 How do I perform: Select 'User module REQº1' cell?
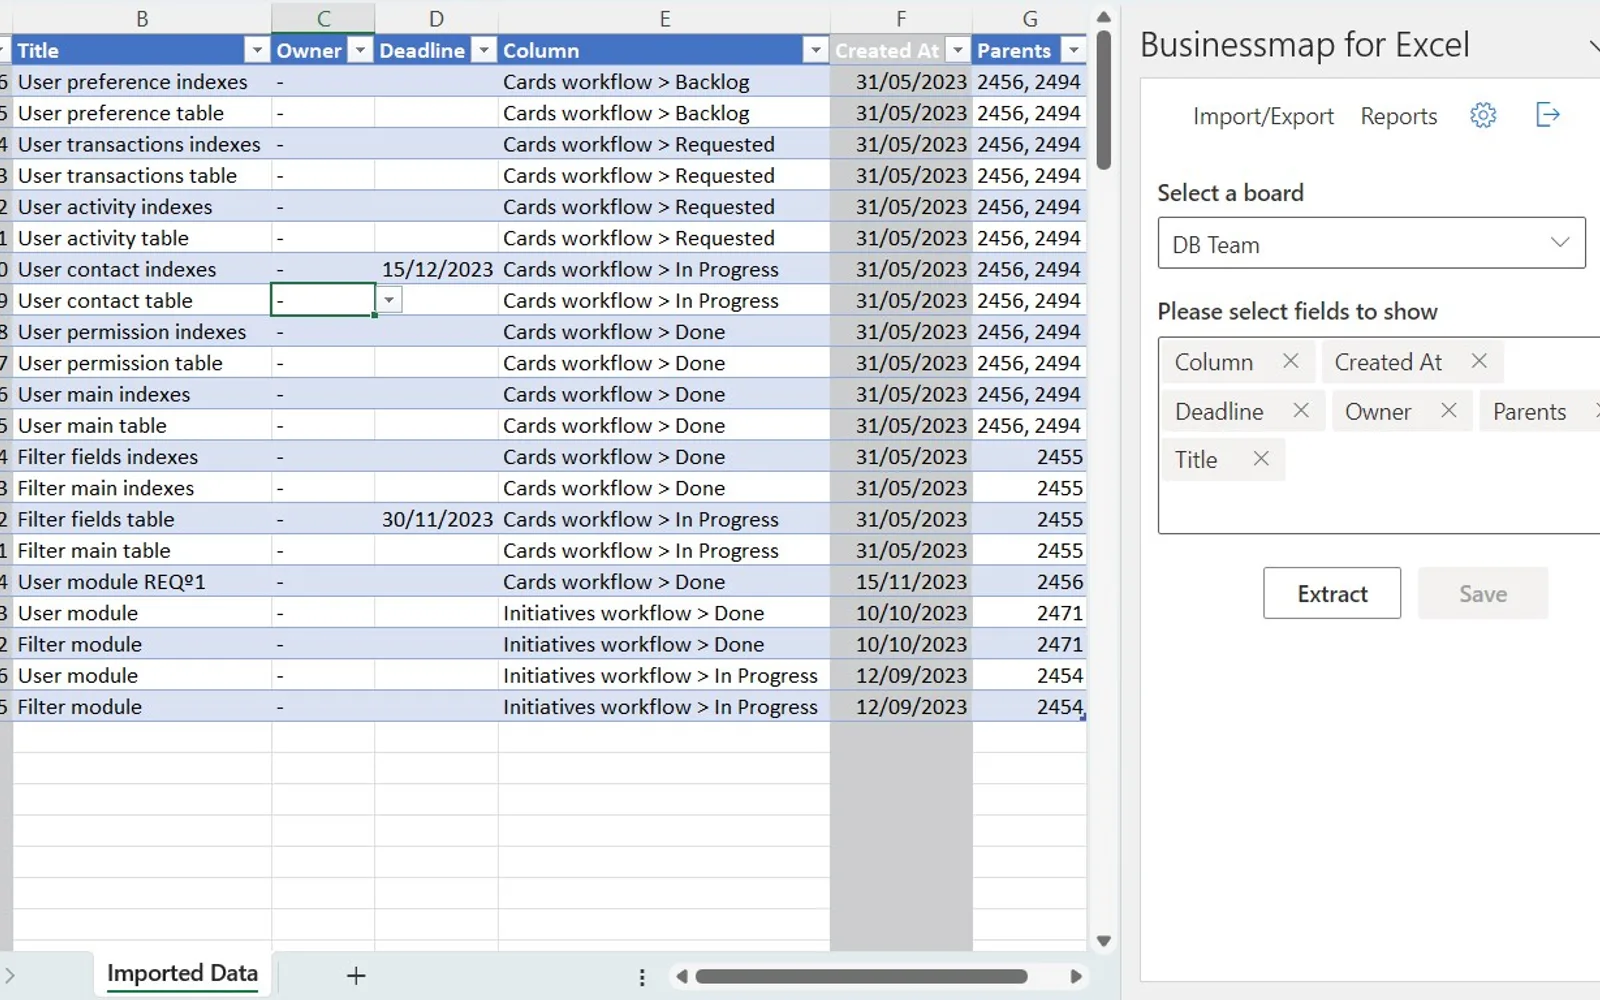click(x=142, y=582)
